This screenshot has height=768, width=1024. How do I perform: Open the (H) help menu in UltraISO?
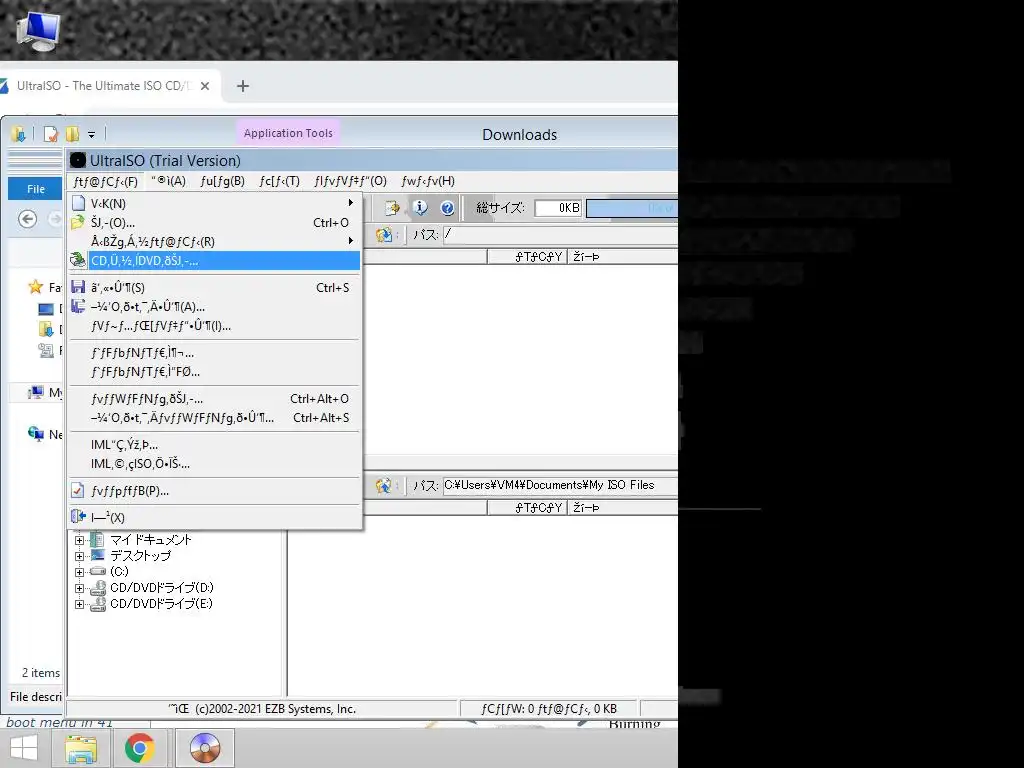tap(428, 181)
